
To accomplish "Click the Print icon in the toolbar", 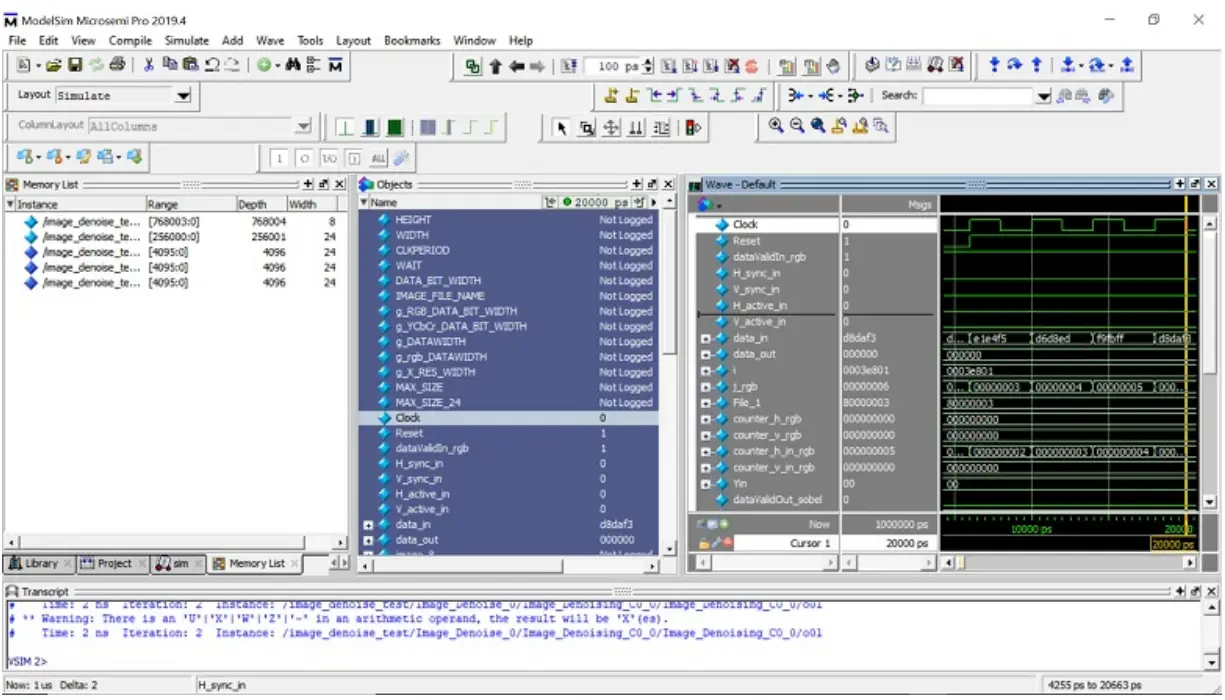I will (x=117, y=65).
